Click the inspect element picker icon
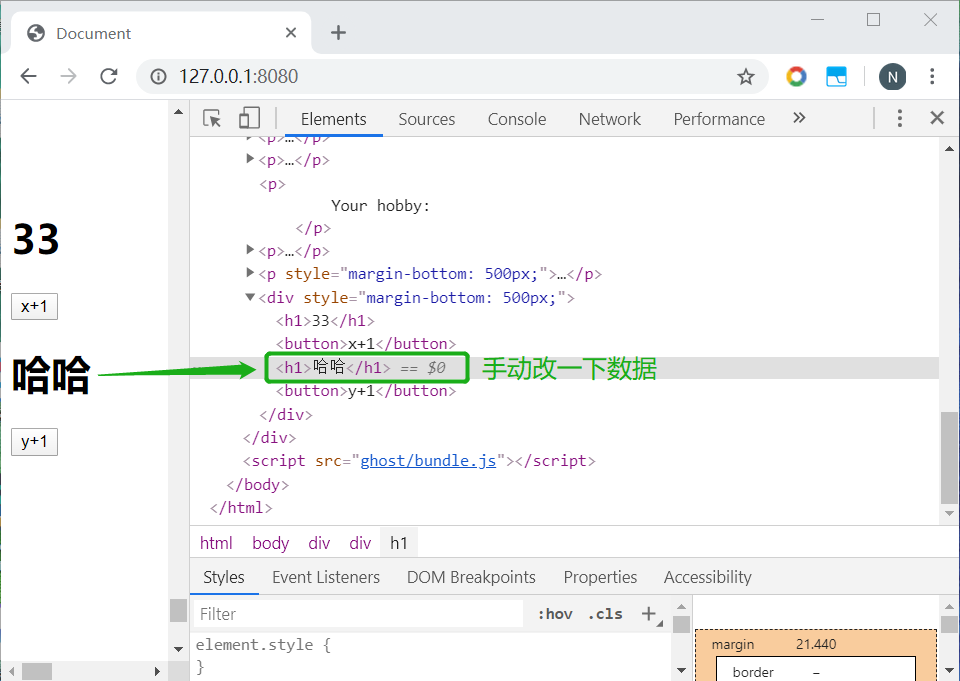 [212, 118]
